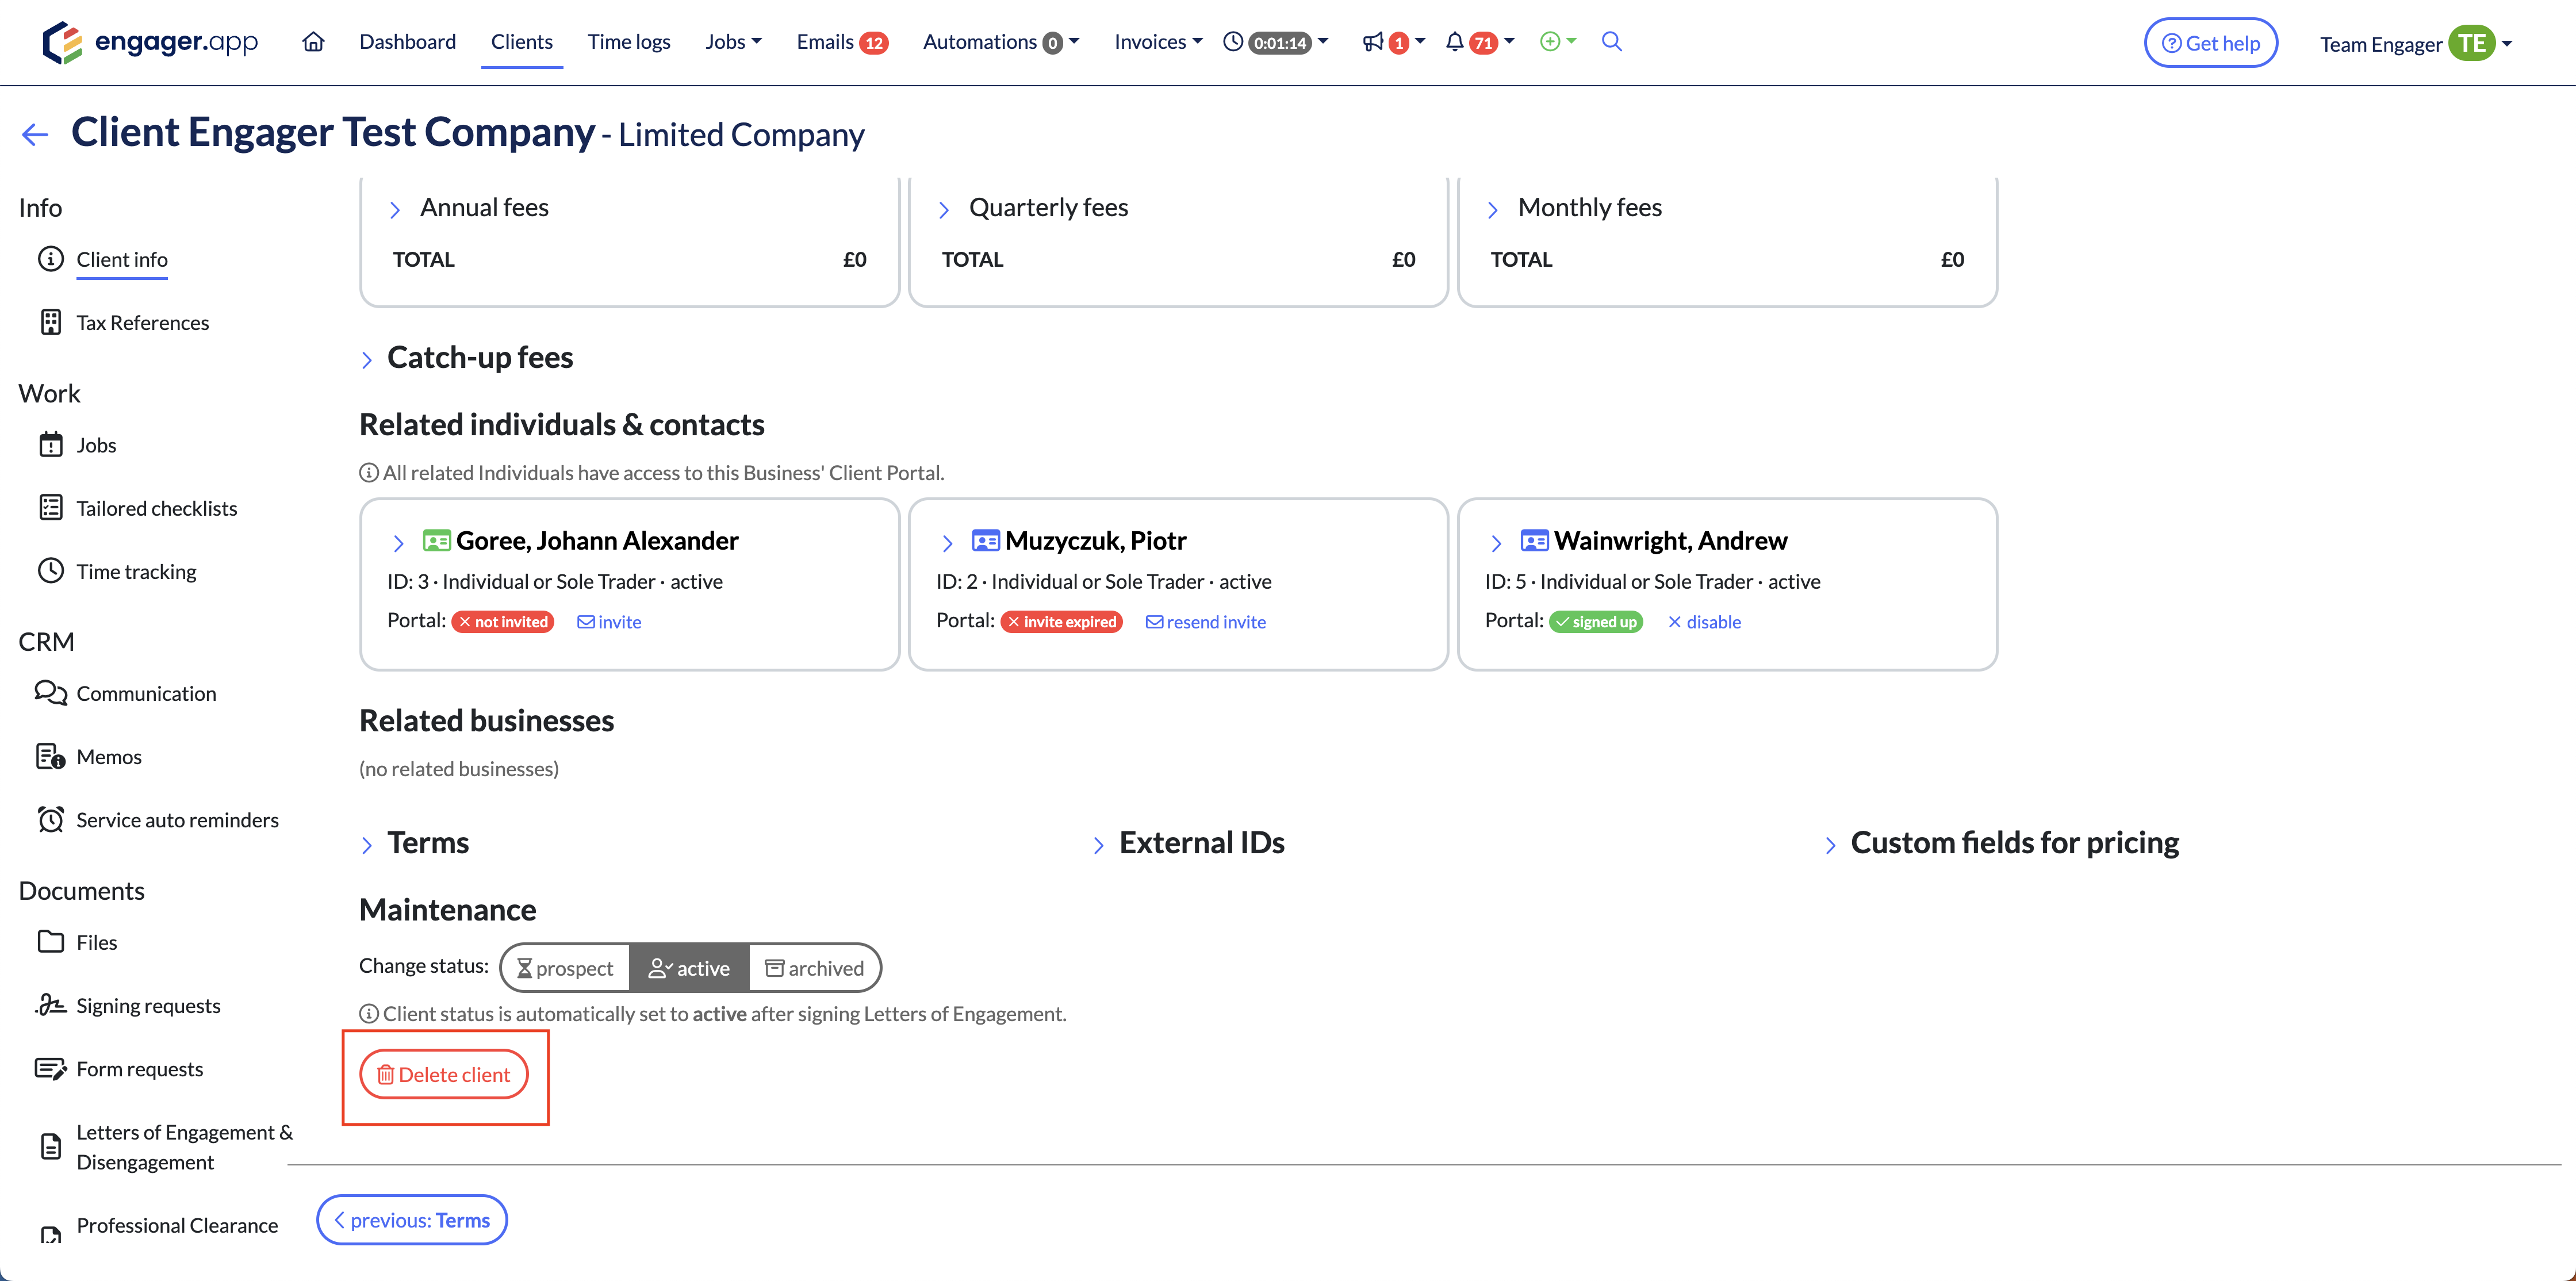
Task: Click the back arrow beside client name
Action: click(35, 135)
